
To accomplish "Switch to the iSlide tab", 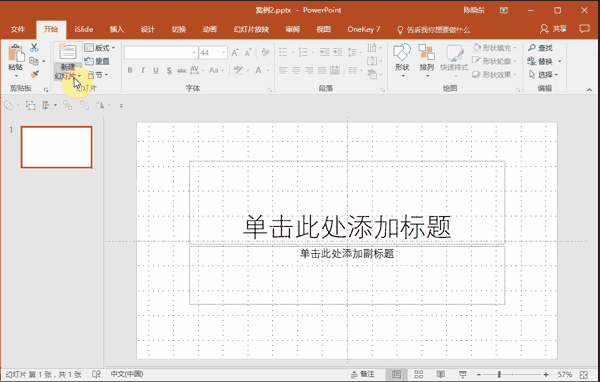I will click(83, 29).
